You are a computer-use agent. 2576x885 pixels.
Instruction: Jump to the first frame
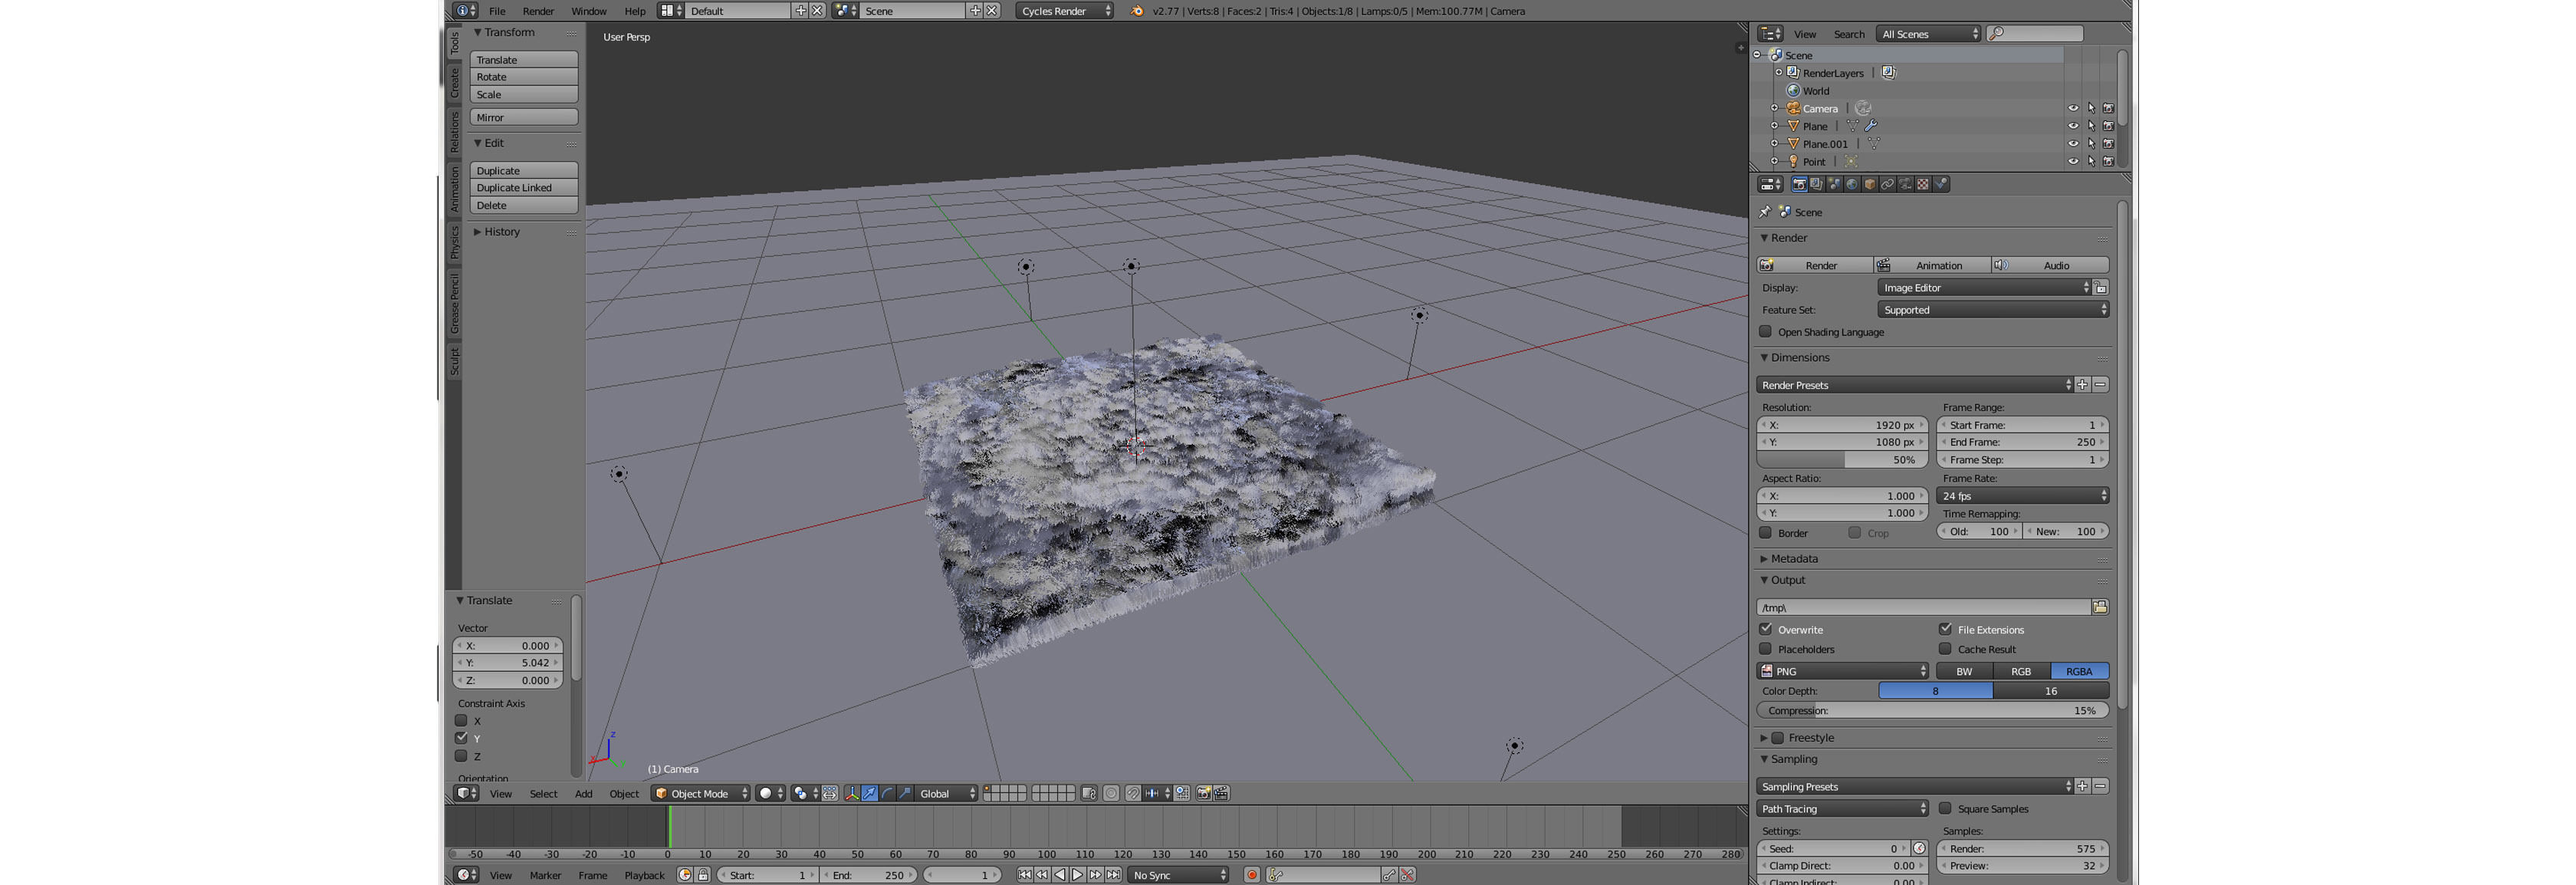coord(1024,875)
